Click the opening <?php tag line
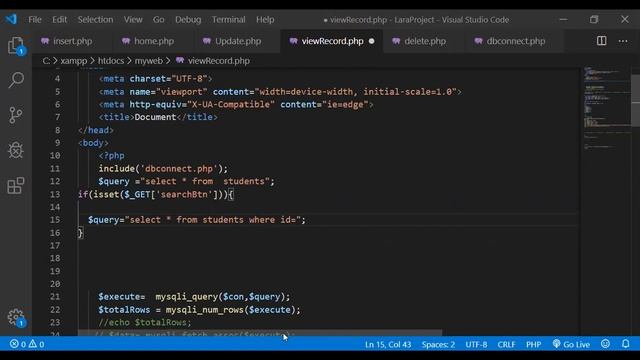Viewport: 640px width, 360px height. tap(111, 156)
